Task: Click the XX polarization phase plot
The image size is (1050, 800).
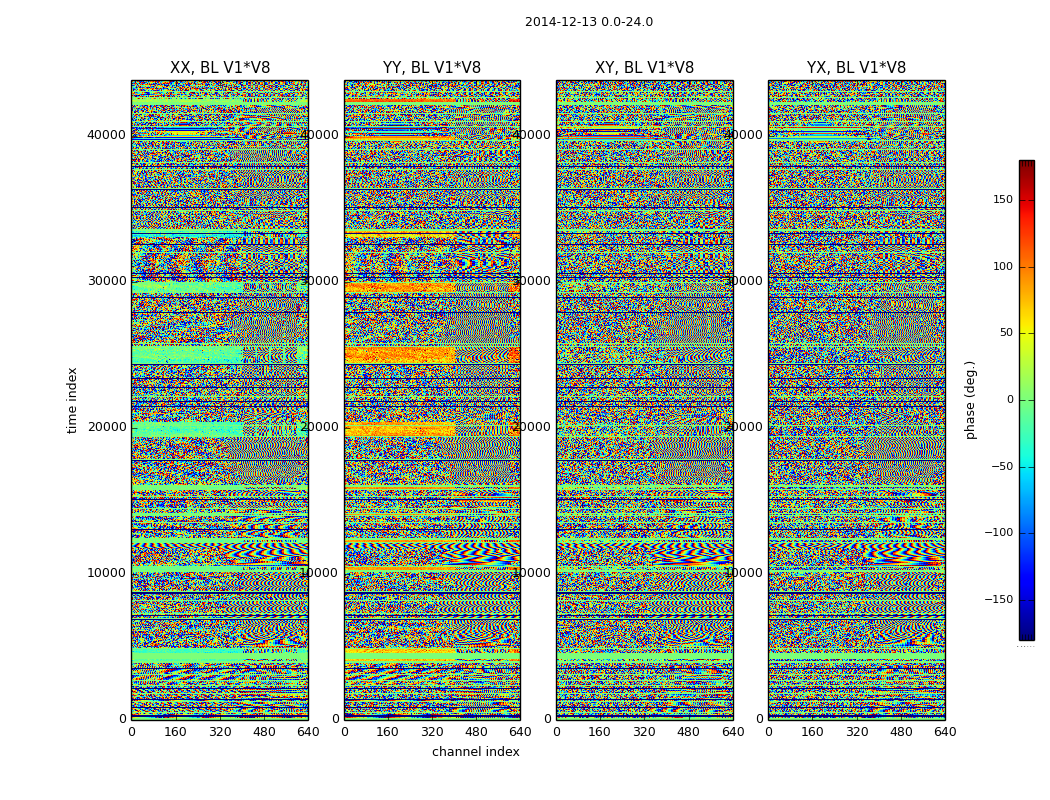Action: [220, 400]
